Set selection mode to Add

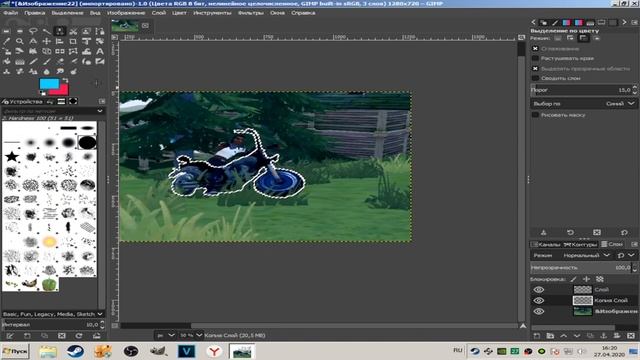pos(570,38)
